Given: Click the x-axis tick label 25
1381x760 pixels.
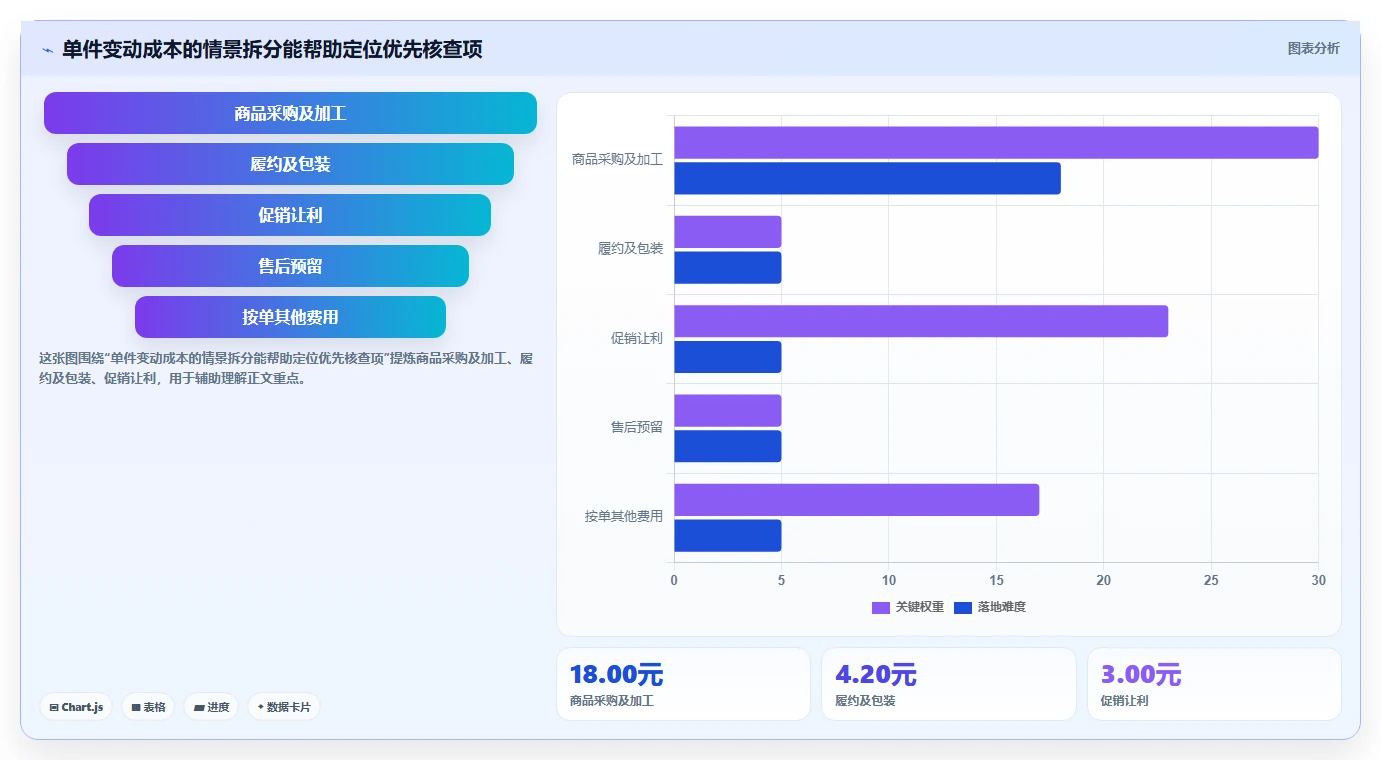Looking at the screenshot, I should [x=1211, y=580].
